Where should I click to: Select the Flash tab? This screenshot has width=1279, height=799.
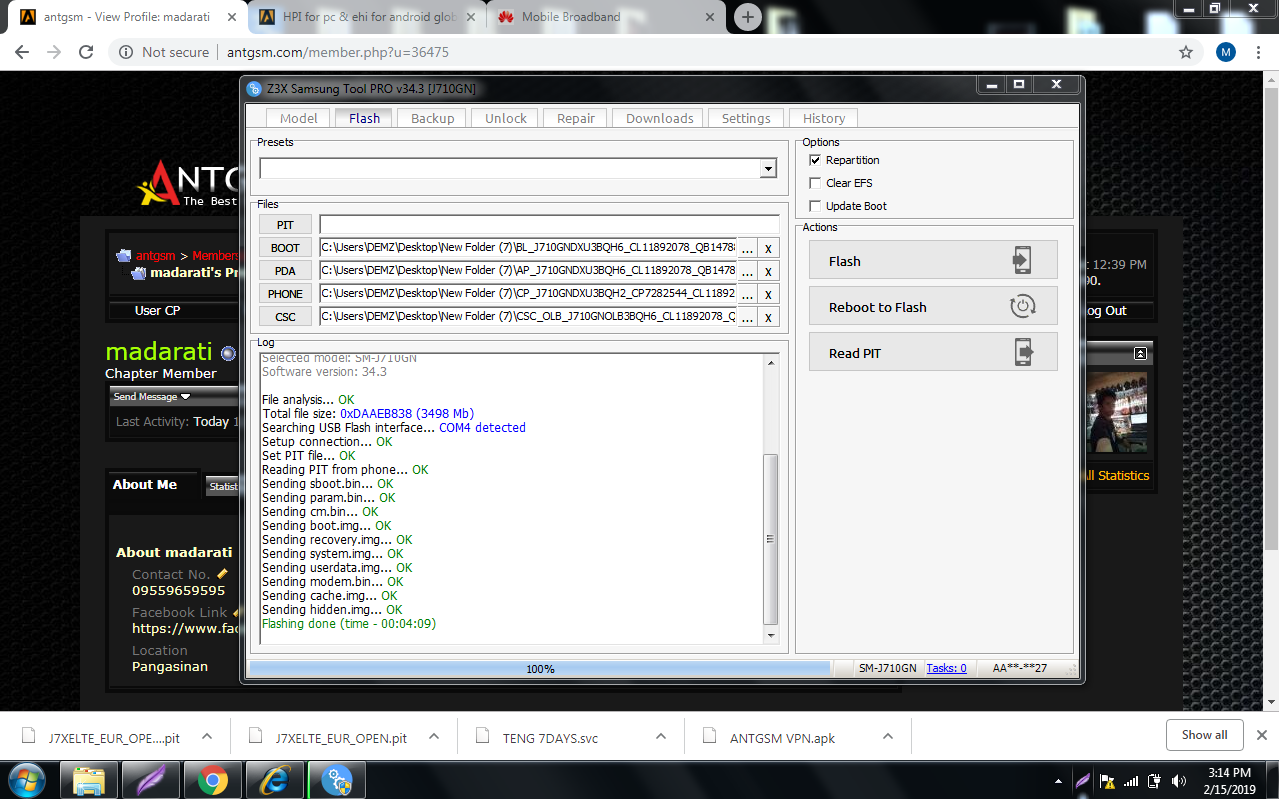pyautogui.click(x=364, y=118)
